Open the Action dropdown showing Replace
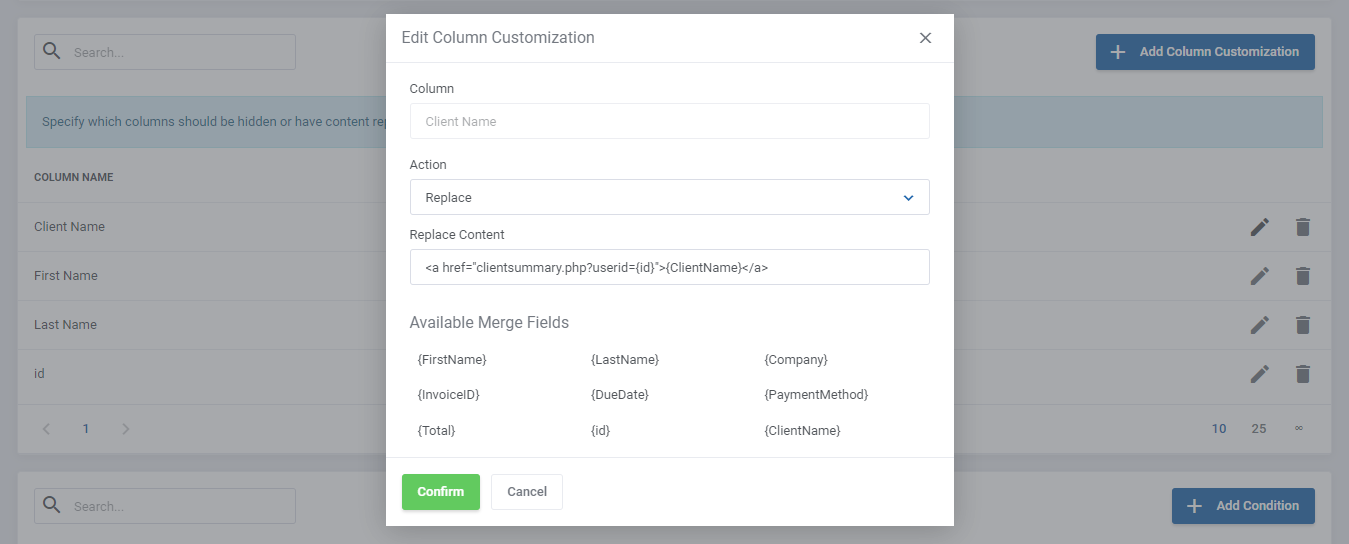The height and width of the screenshot is (544, 1349). [669, 197]
